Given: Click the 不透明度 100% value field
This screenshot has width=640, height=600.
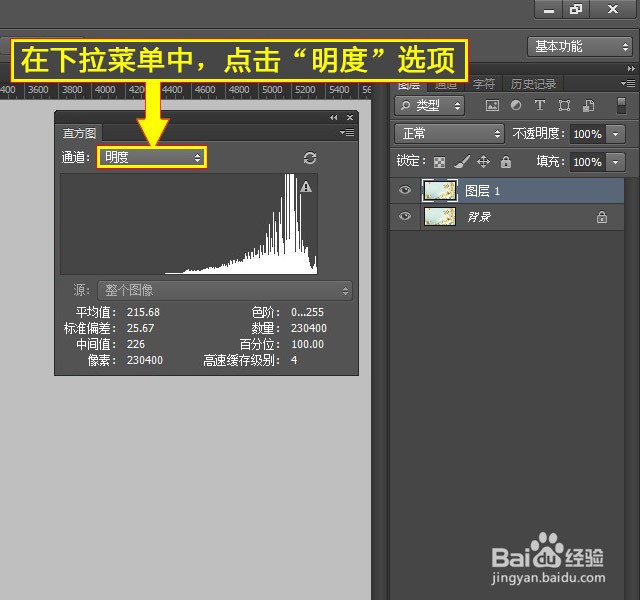Looking at the screenshot, I should [x=588, y=134].
